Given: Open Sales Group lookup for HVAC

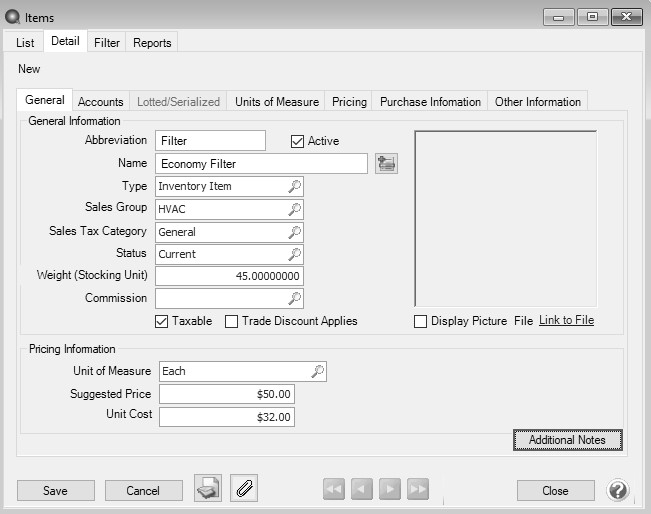Looking at the screenshot, I should point(294,209).
